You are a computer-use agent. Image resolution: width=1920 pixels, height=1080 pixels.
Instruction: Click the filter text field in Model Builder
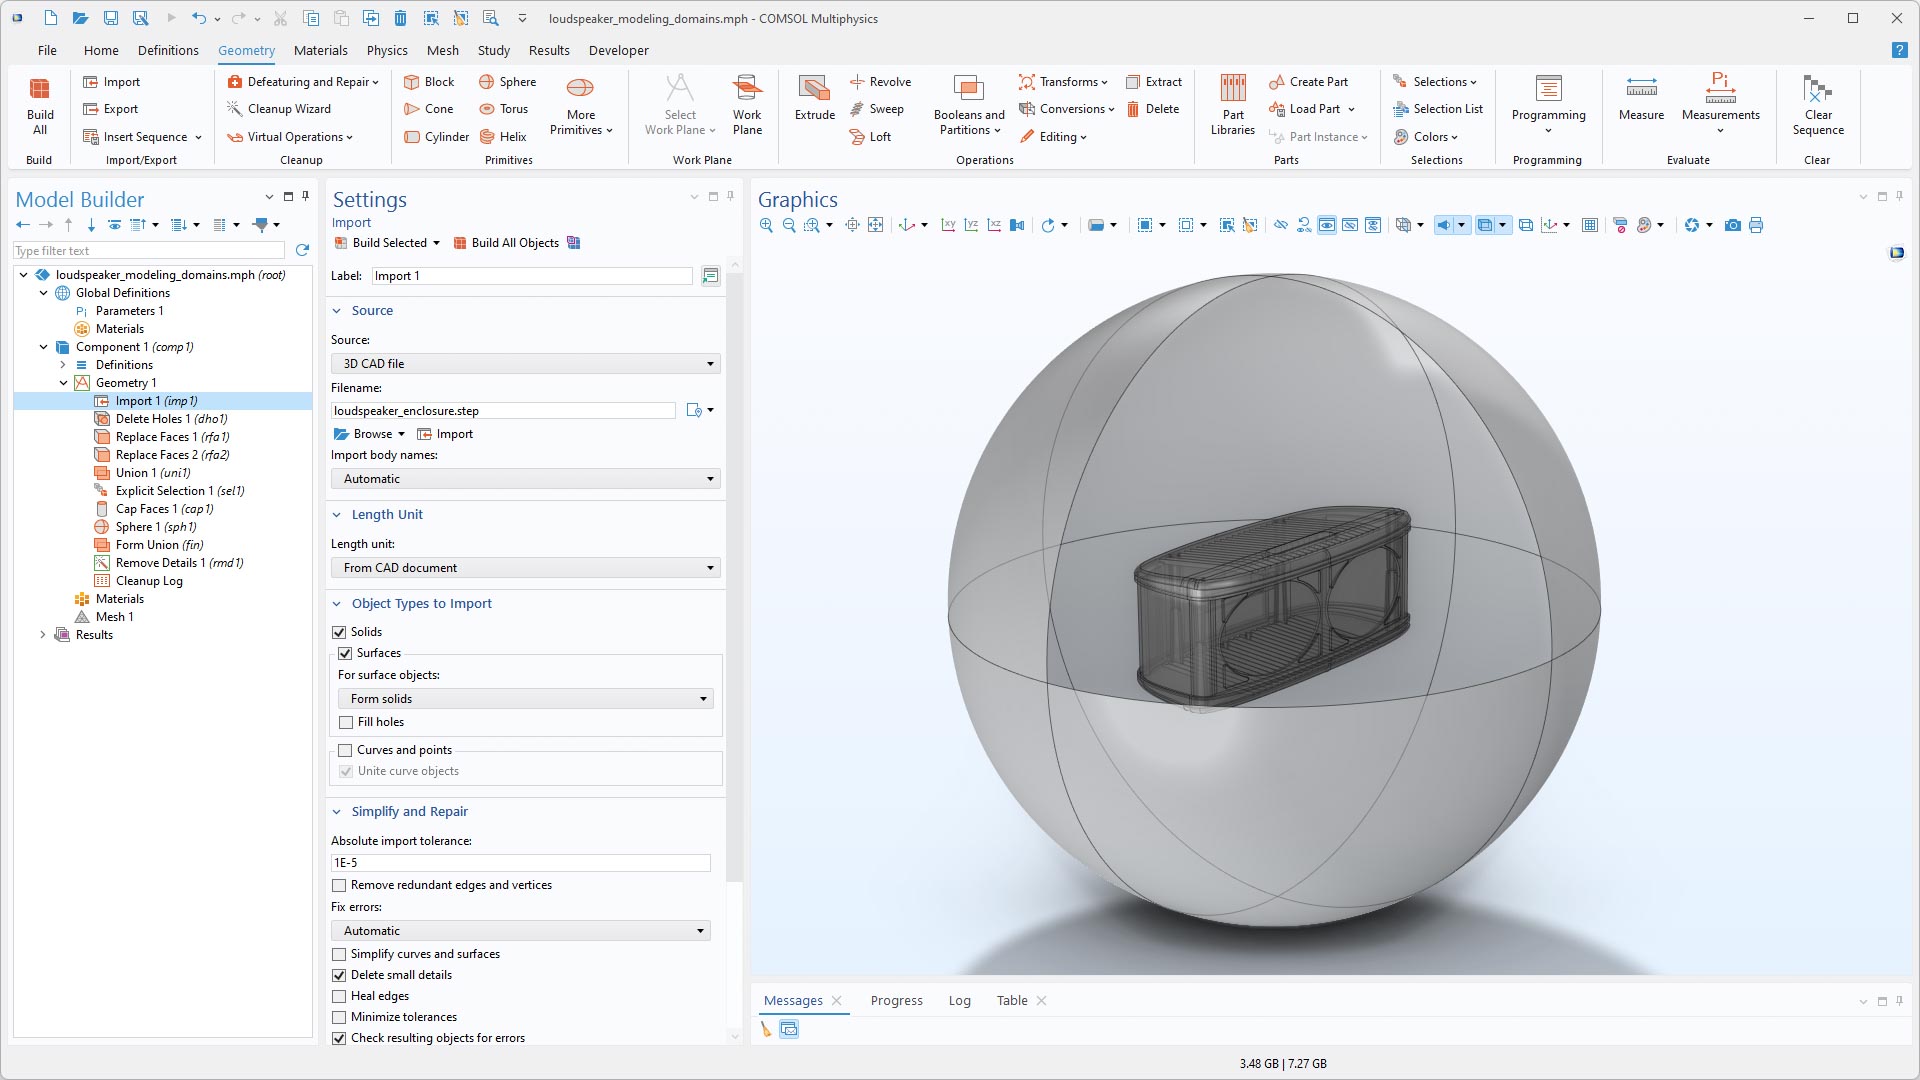coord(150,250)
